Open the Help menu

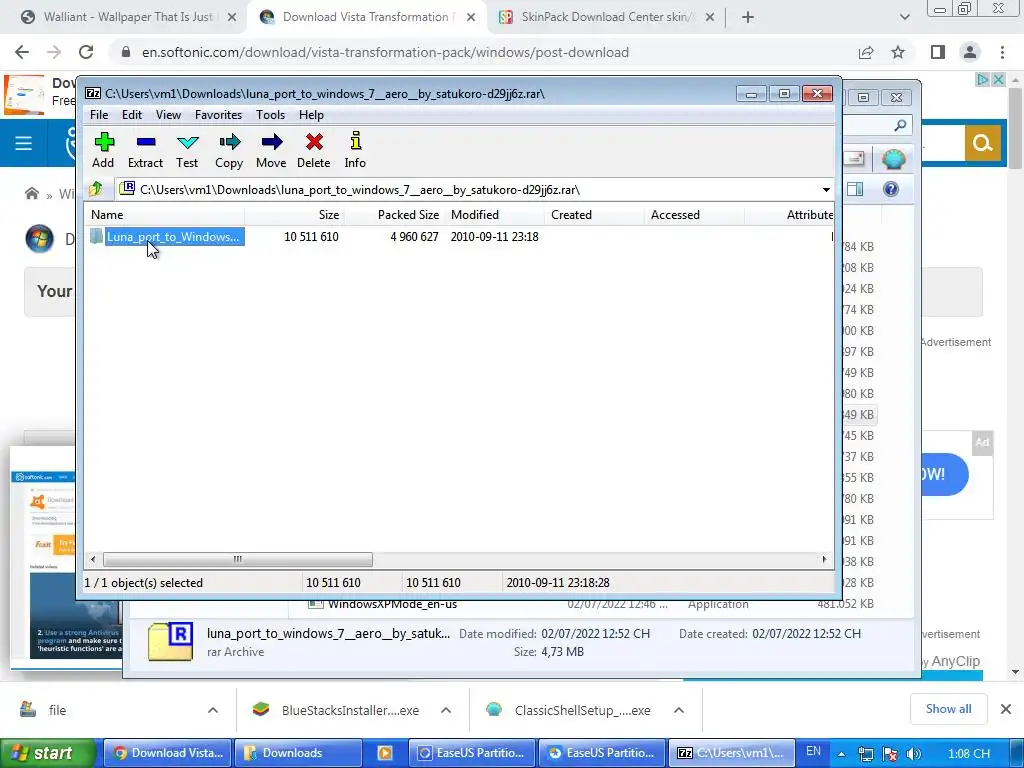click(x=312, y=115)
